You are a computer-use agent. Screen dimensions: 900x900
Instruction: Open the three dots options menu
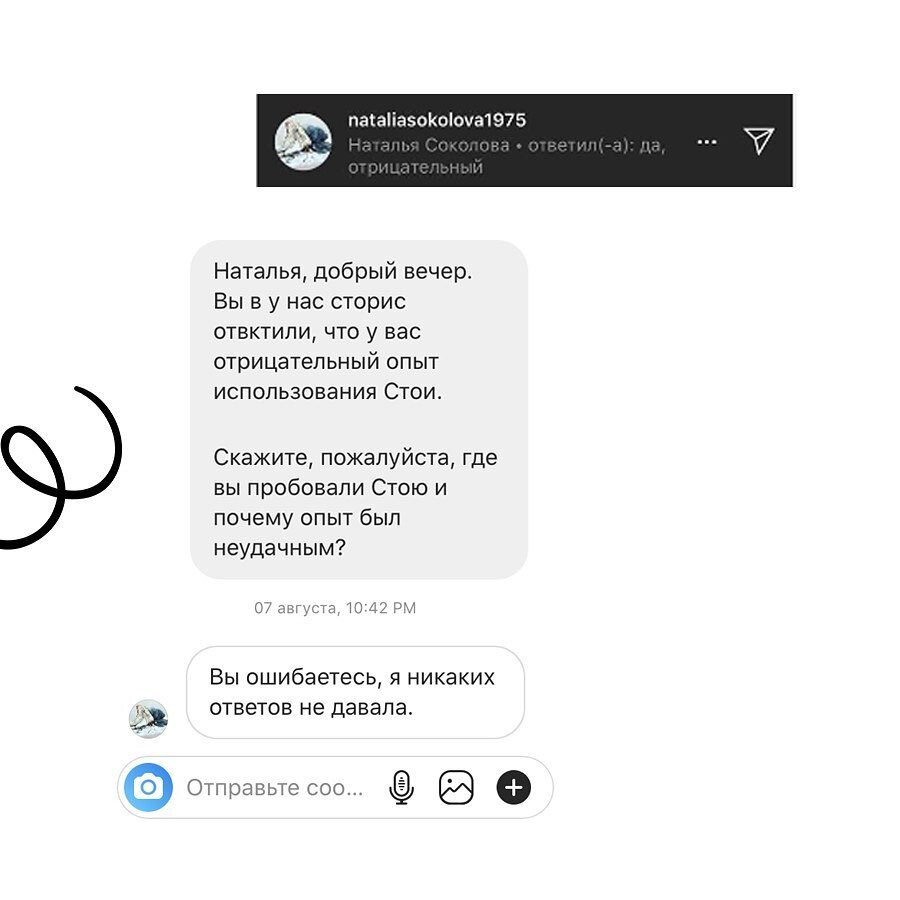pos(707,142)
